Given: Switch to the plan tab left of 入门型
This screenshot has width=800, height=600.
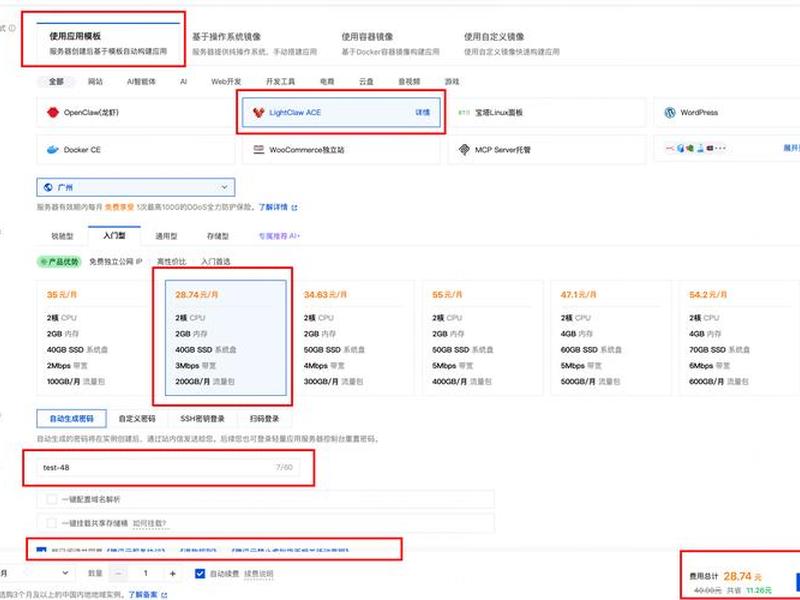Looking at the screenshot, I should pos(62,236).
